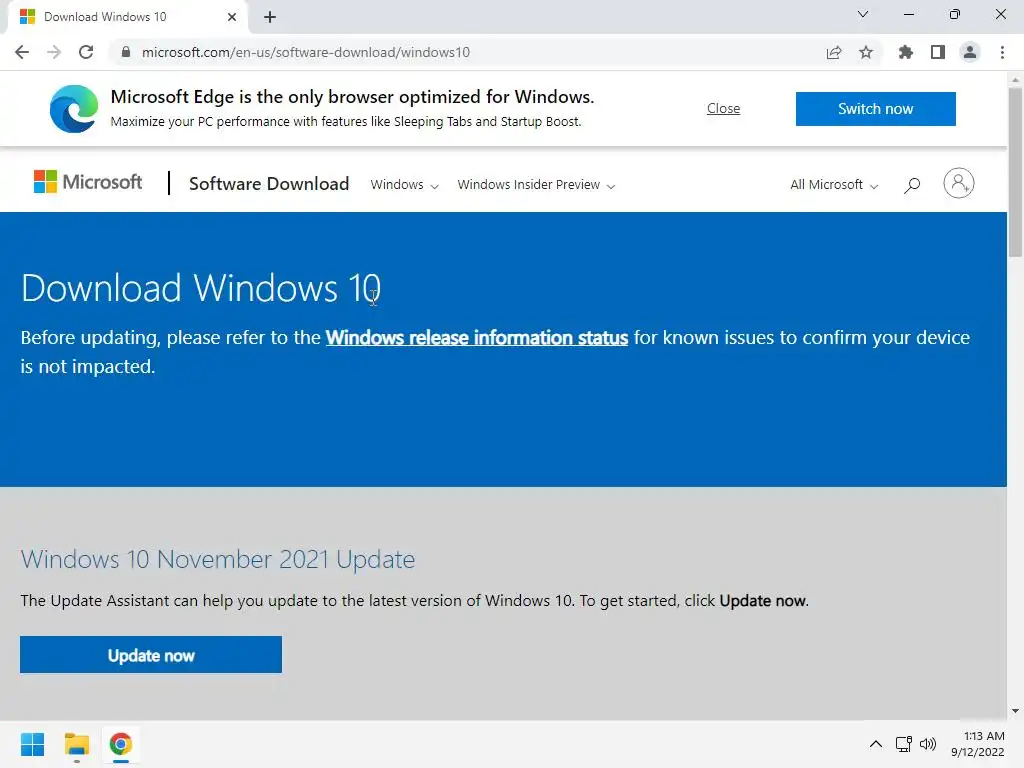The height and width of the screenshot is (768, 1024).
Task: Open a new browser tab
Action: tap(270, 17)
